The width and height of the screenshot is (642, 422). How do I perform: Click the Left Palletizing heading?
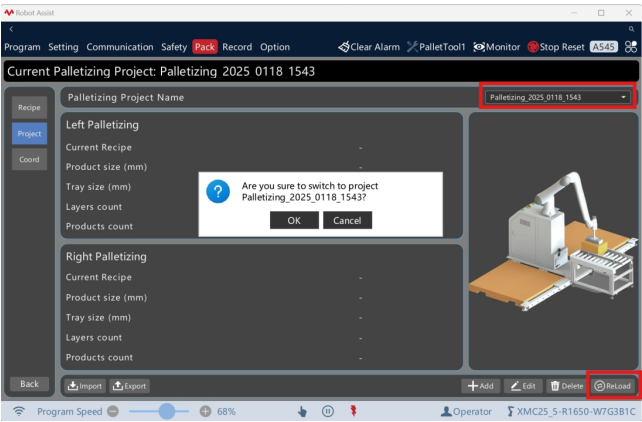click(102, 124)
